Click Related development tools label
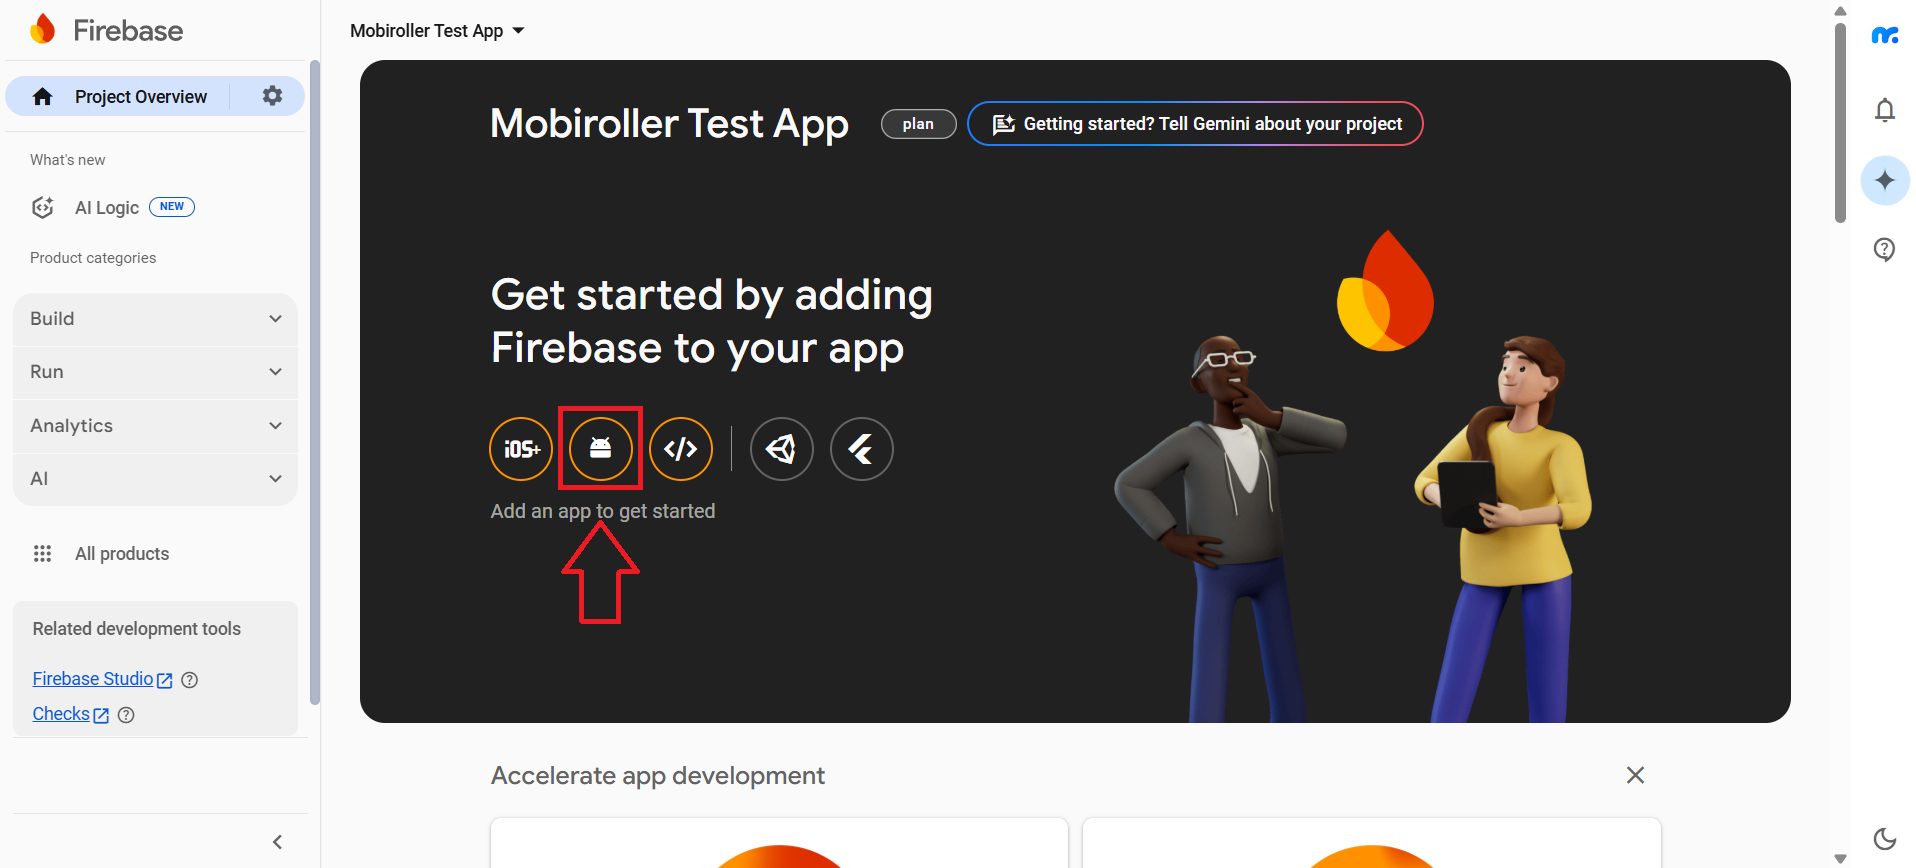Screen dimensions: 1916x868 tap(137, 629)
